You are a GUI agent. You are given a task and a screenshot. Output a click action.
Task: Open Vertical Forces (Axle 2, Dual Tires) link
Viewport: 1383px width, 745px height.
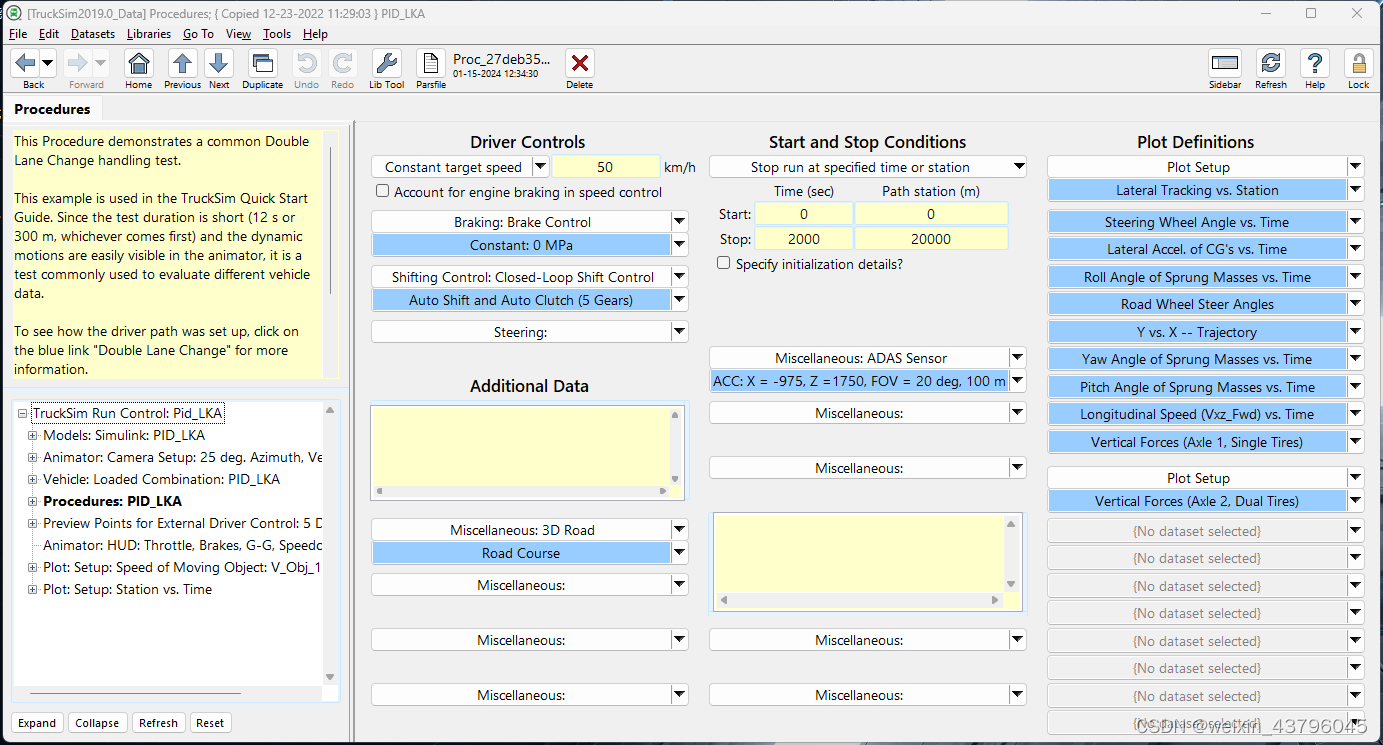pyautogui.click(x=1197, y=501)
